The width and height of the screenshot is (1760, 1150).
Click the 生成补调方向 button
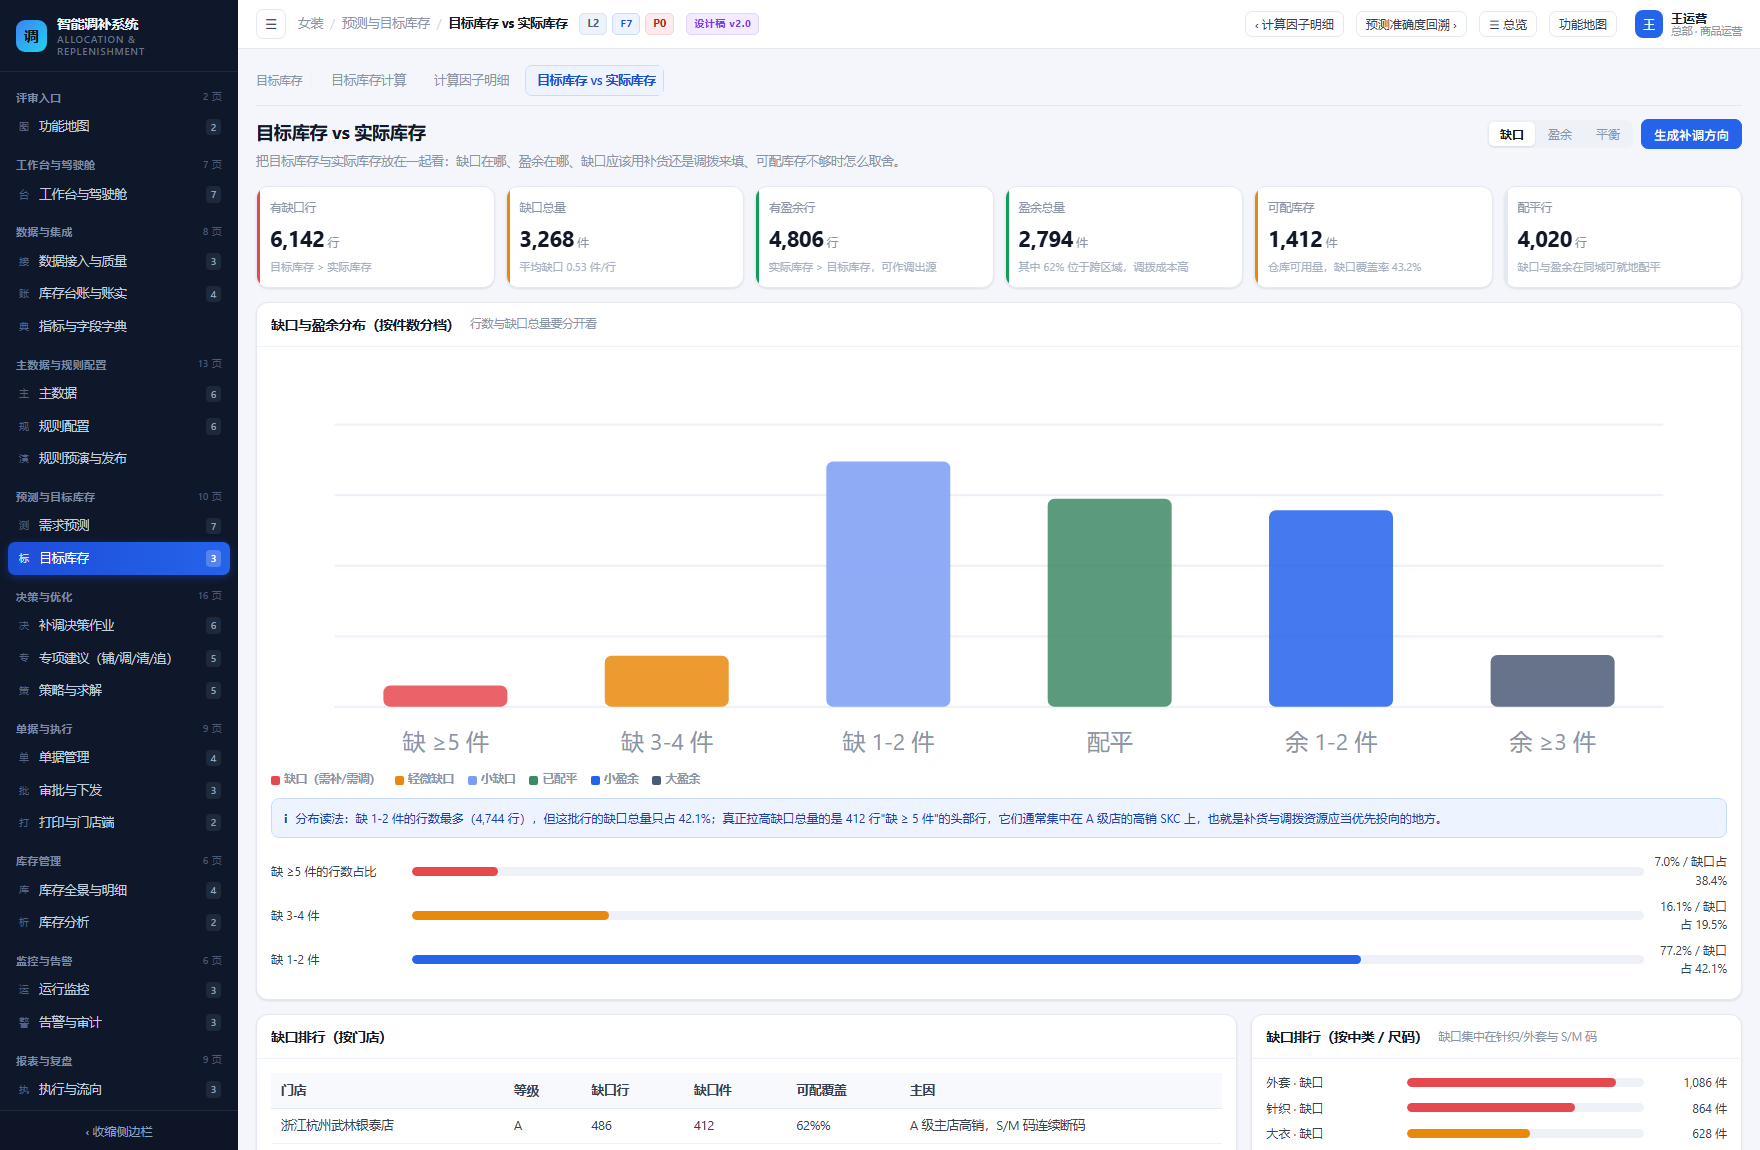point(1691,134)
